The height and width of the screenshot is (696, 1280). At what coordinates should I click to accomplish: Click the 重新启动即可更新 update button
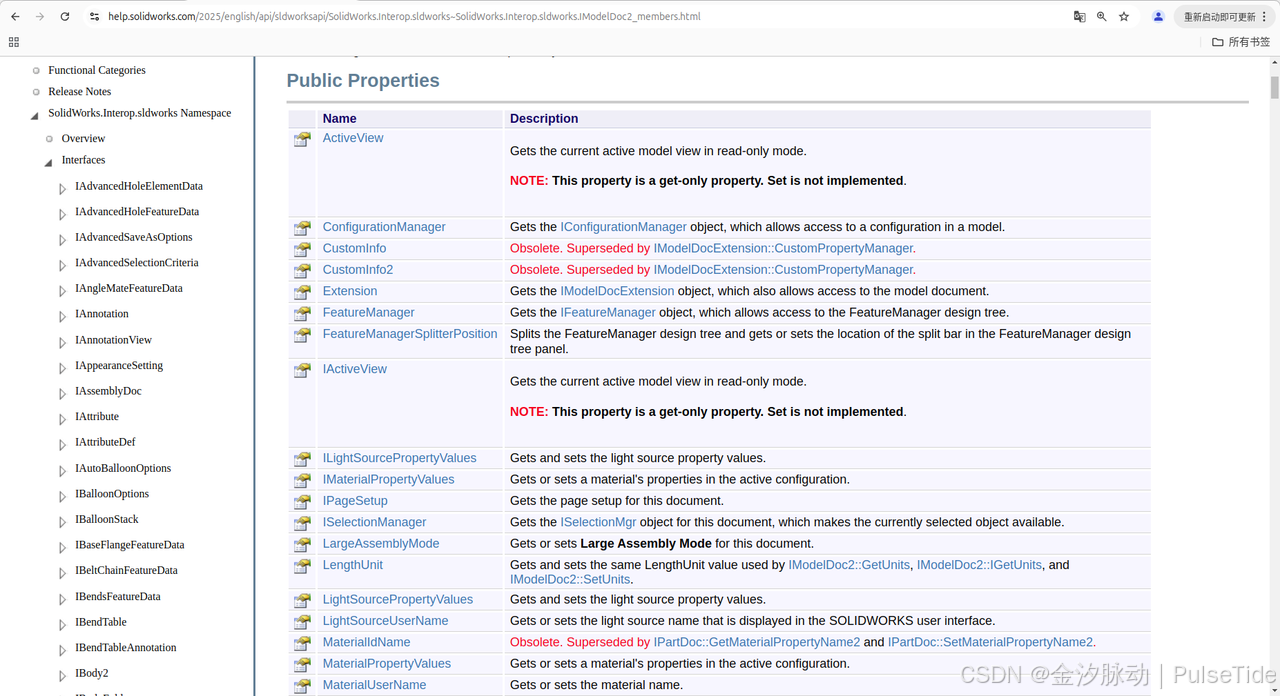pyautogui.click(x=1219, y=17)
